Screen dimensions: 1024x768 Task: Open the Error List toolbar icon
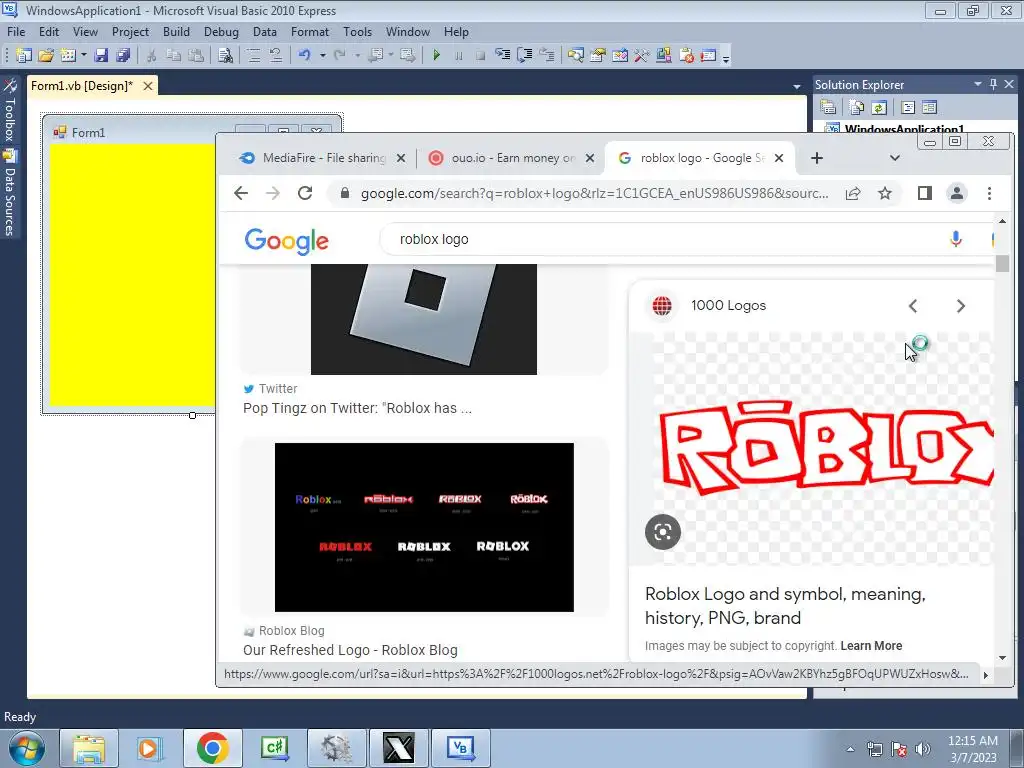click(686, 56)
